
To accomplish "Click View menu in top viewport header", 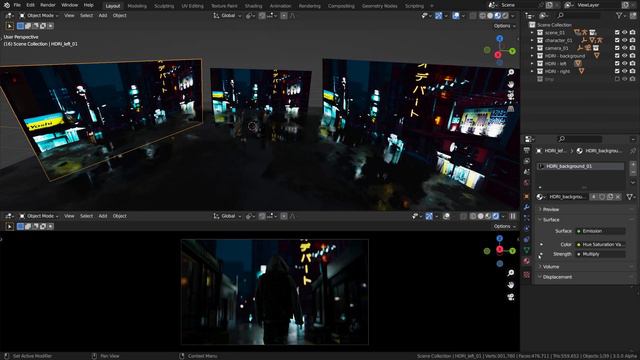I will pos(69,16).
